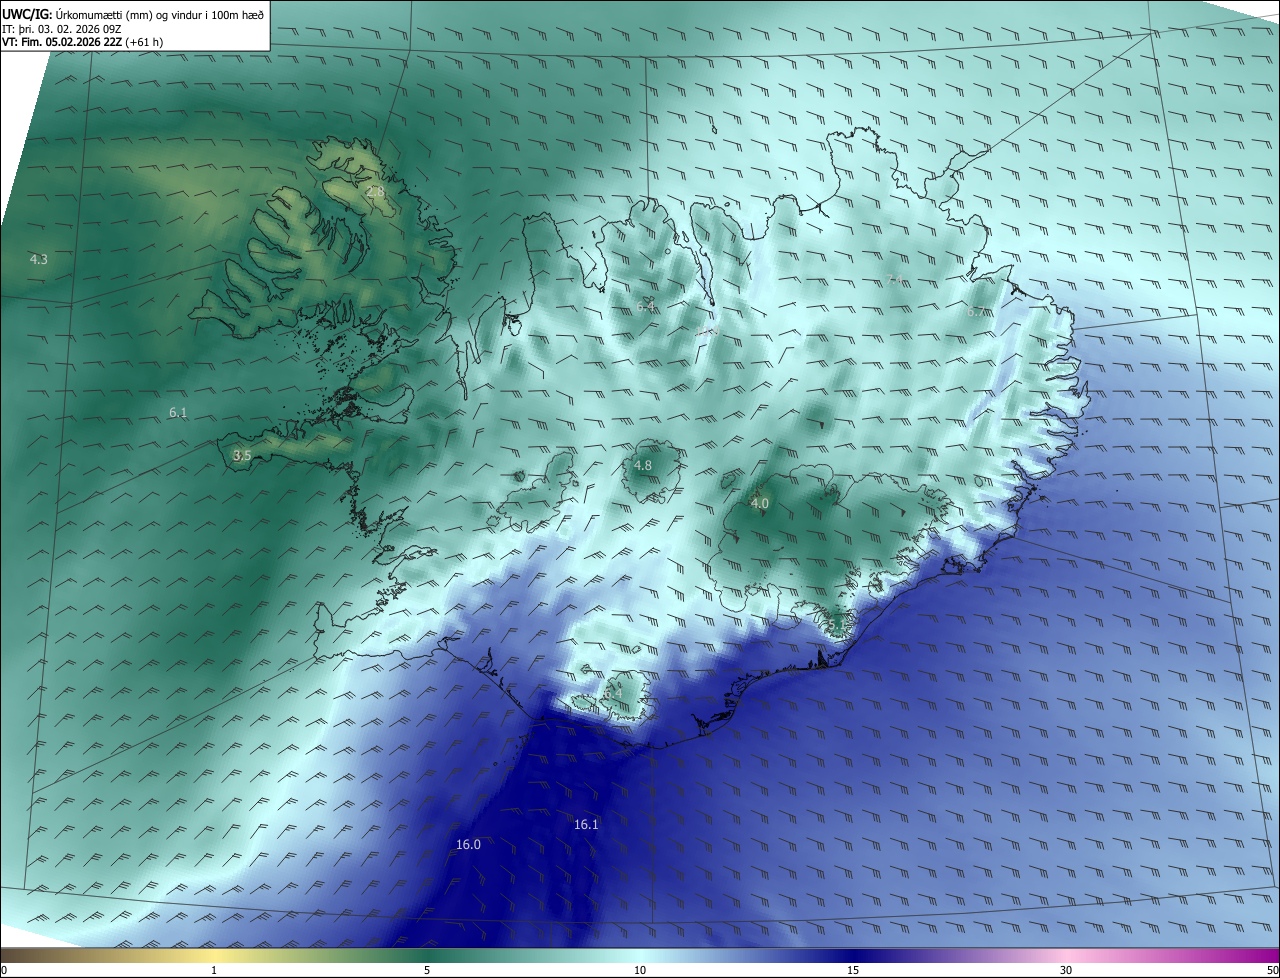Image resolution: width=1280 pixels, height=978 pixels.
Task: Click the 7.4 value label in northeast
Action: (895, 279)
